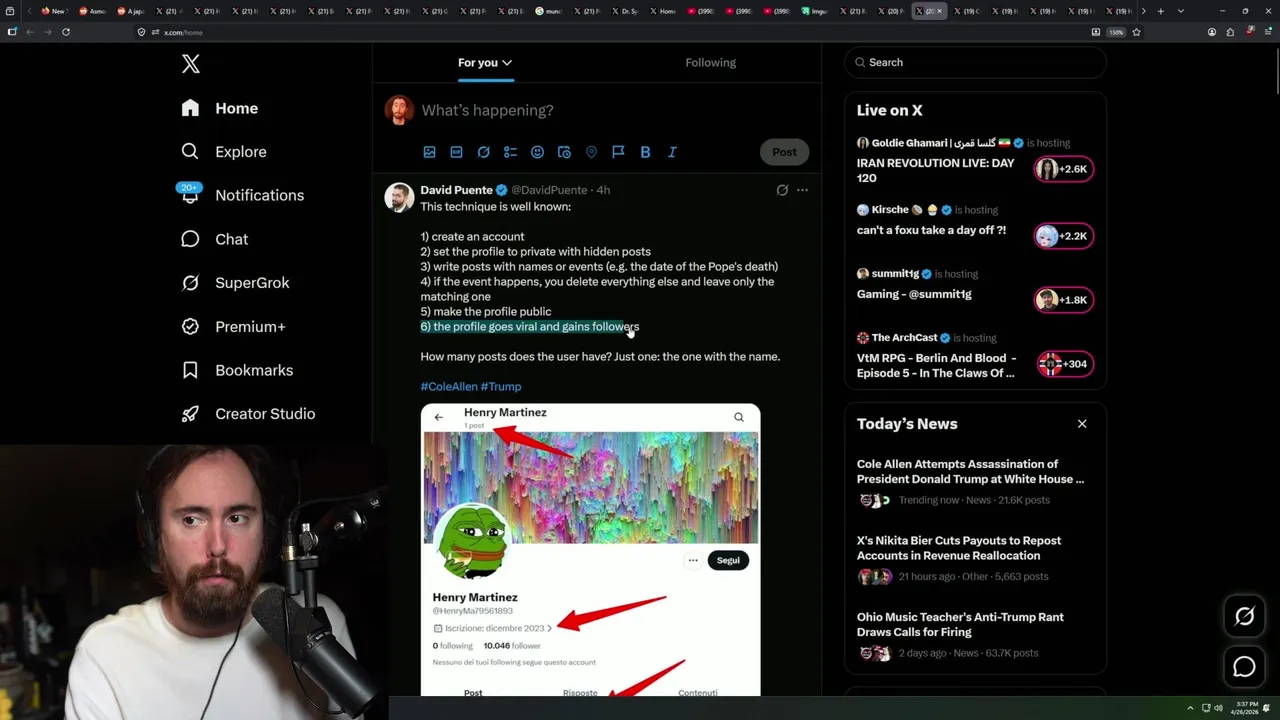
Task: Click the +2.2K listeners badge
Action: (x=1063, y=236)
